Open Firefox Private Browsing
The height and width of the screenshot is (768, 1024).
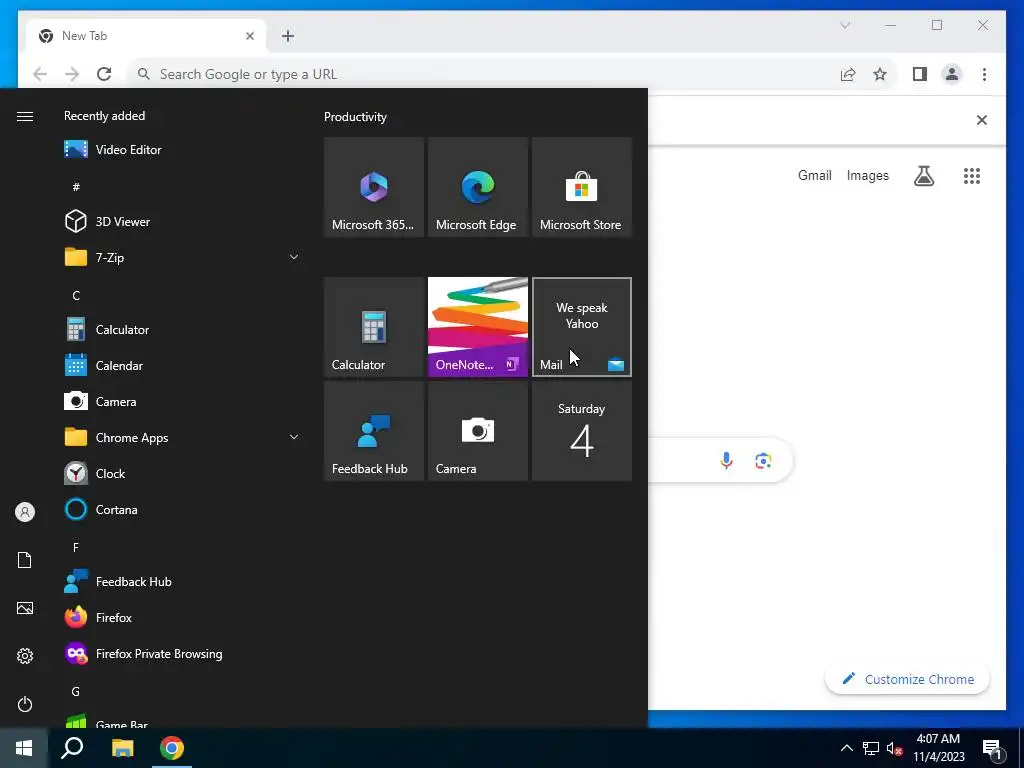coord(181,654)
